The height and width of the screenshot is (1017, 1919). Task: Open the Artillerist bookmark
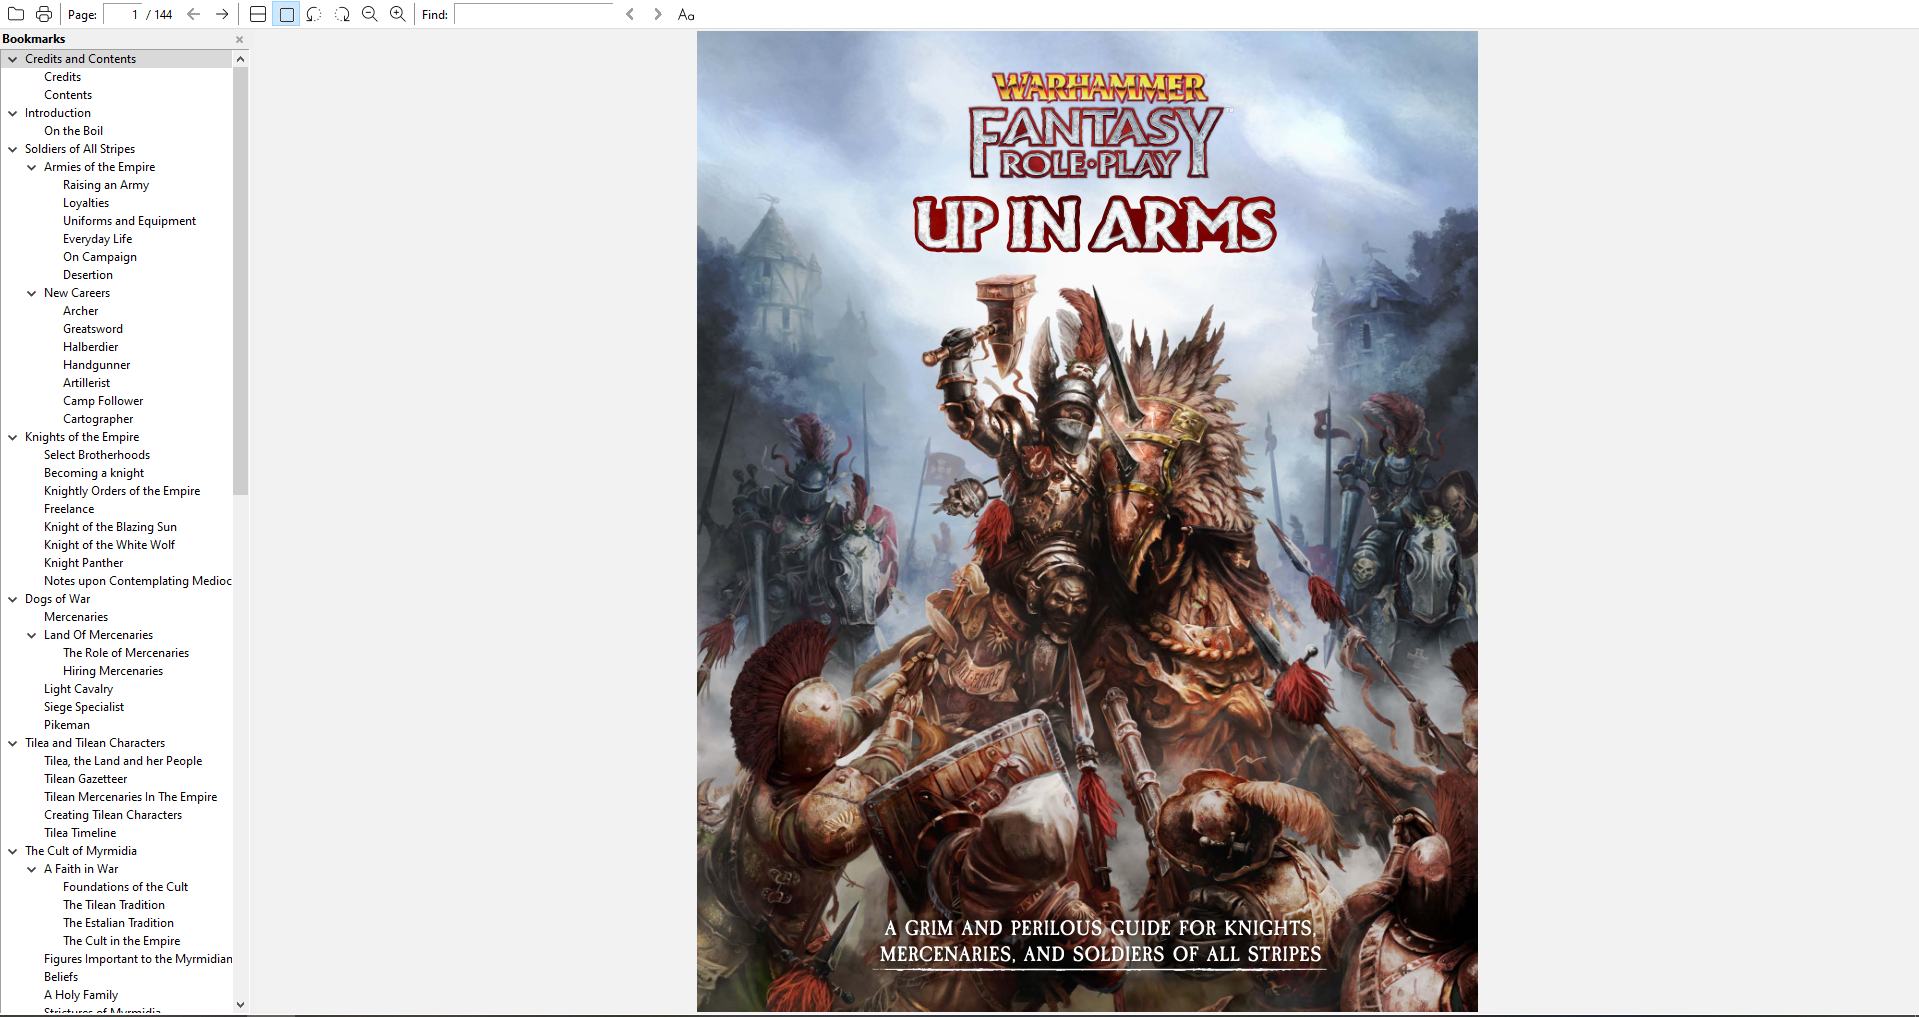[86, 383]
